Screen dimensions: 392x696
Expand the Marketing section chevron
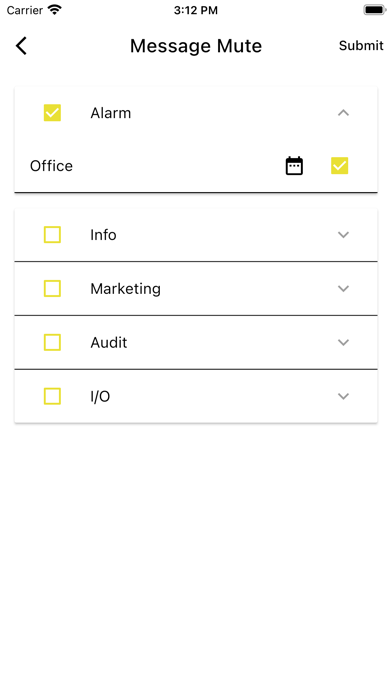point(343,289)
